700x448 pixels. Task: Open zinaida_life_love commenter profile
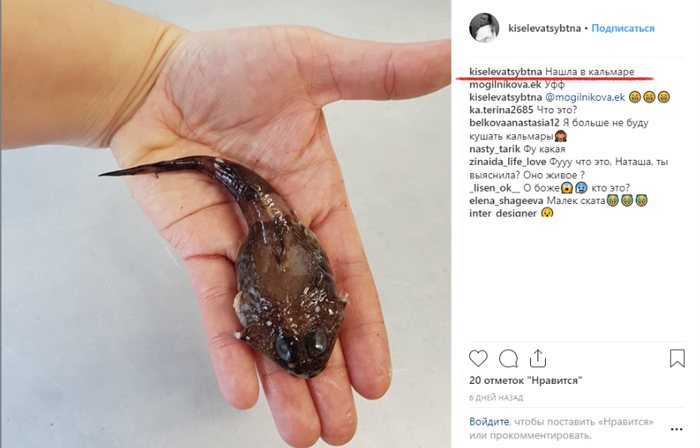[508, 162]
